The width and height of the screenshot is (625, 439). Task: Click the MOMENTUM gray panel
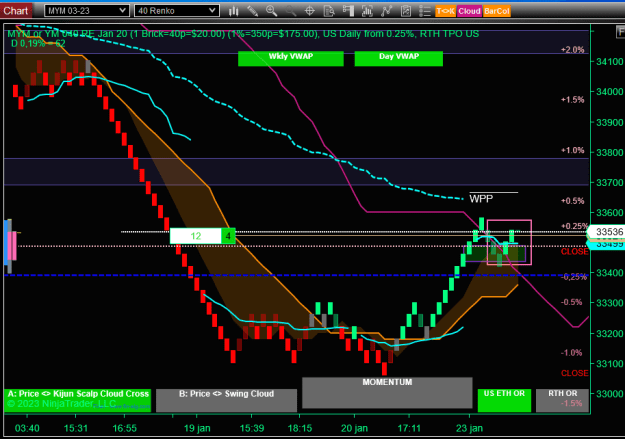tap(387, 393)
